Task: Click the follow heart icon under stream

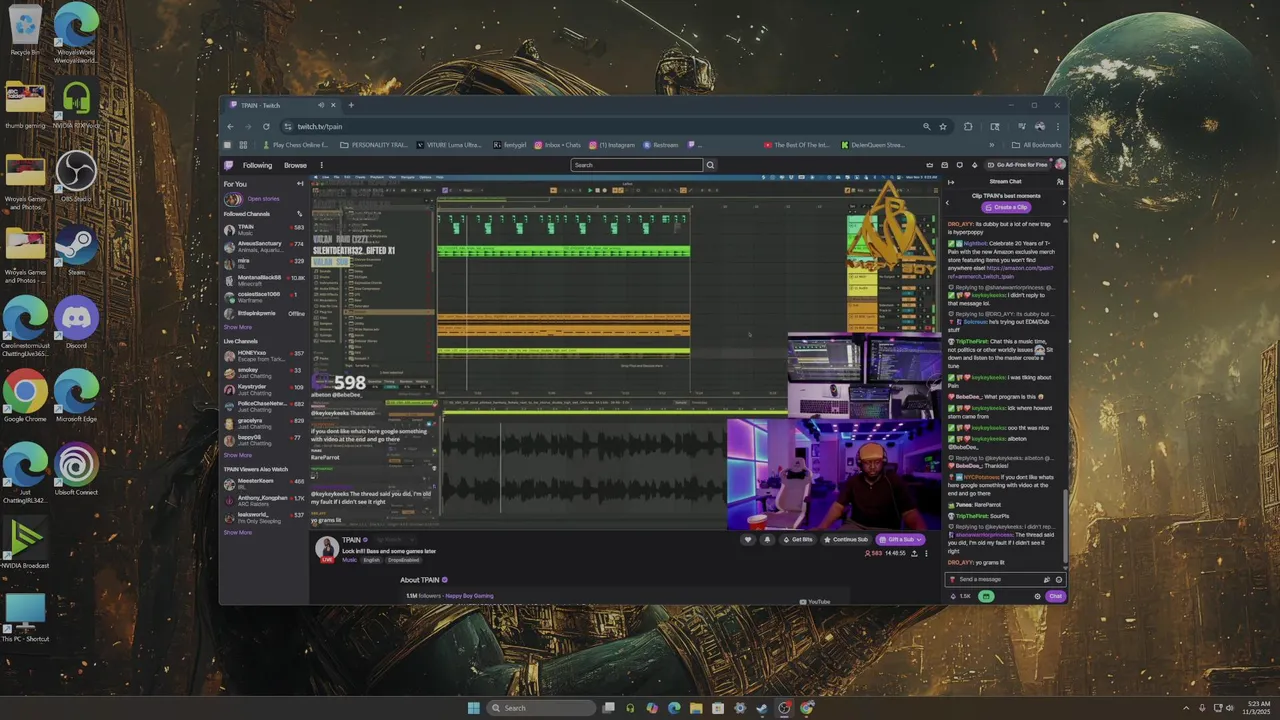Action: (x=747, y=539)
